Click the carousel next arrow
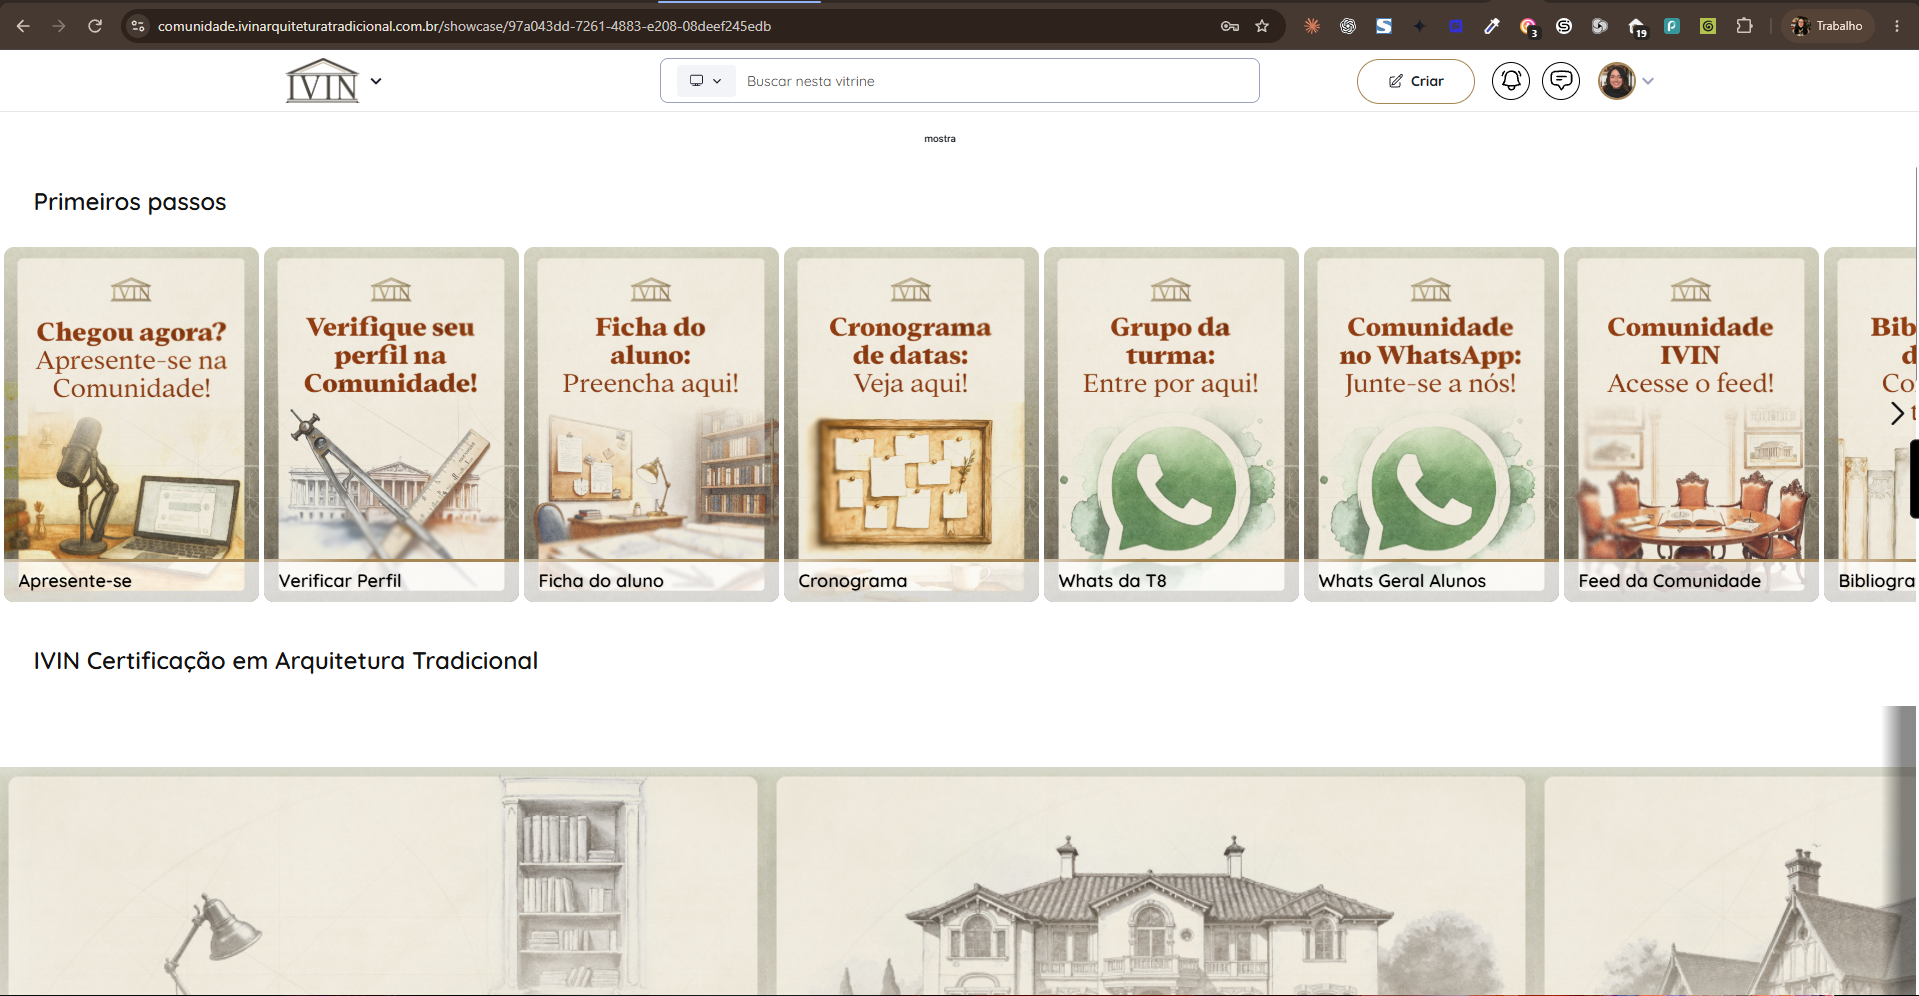The width and height of the screenshot is (1919, 996). pos(1897,413)
